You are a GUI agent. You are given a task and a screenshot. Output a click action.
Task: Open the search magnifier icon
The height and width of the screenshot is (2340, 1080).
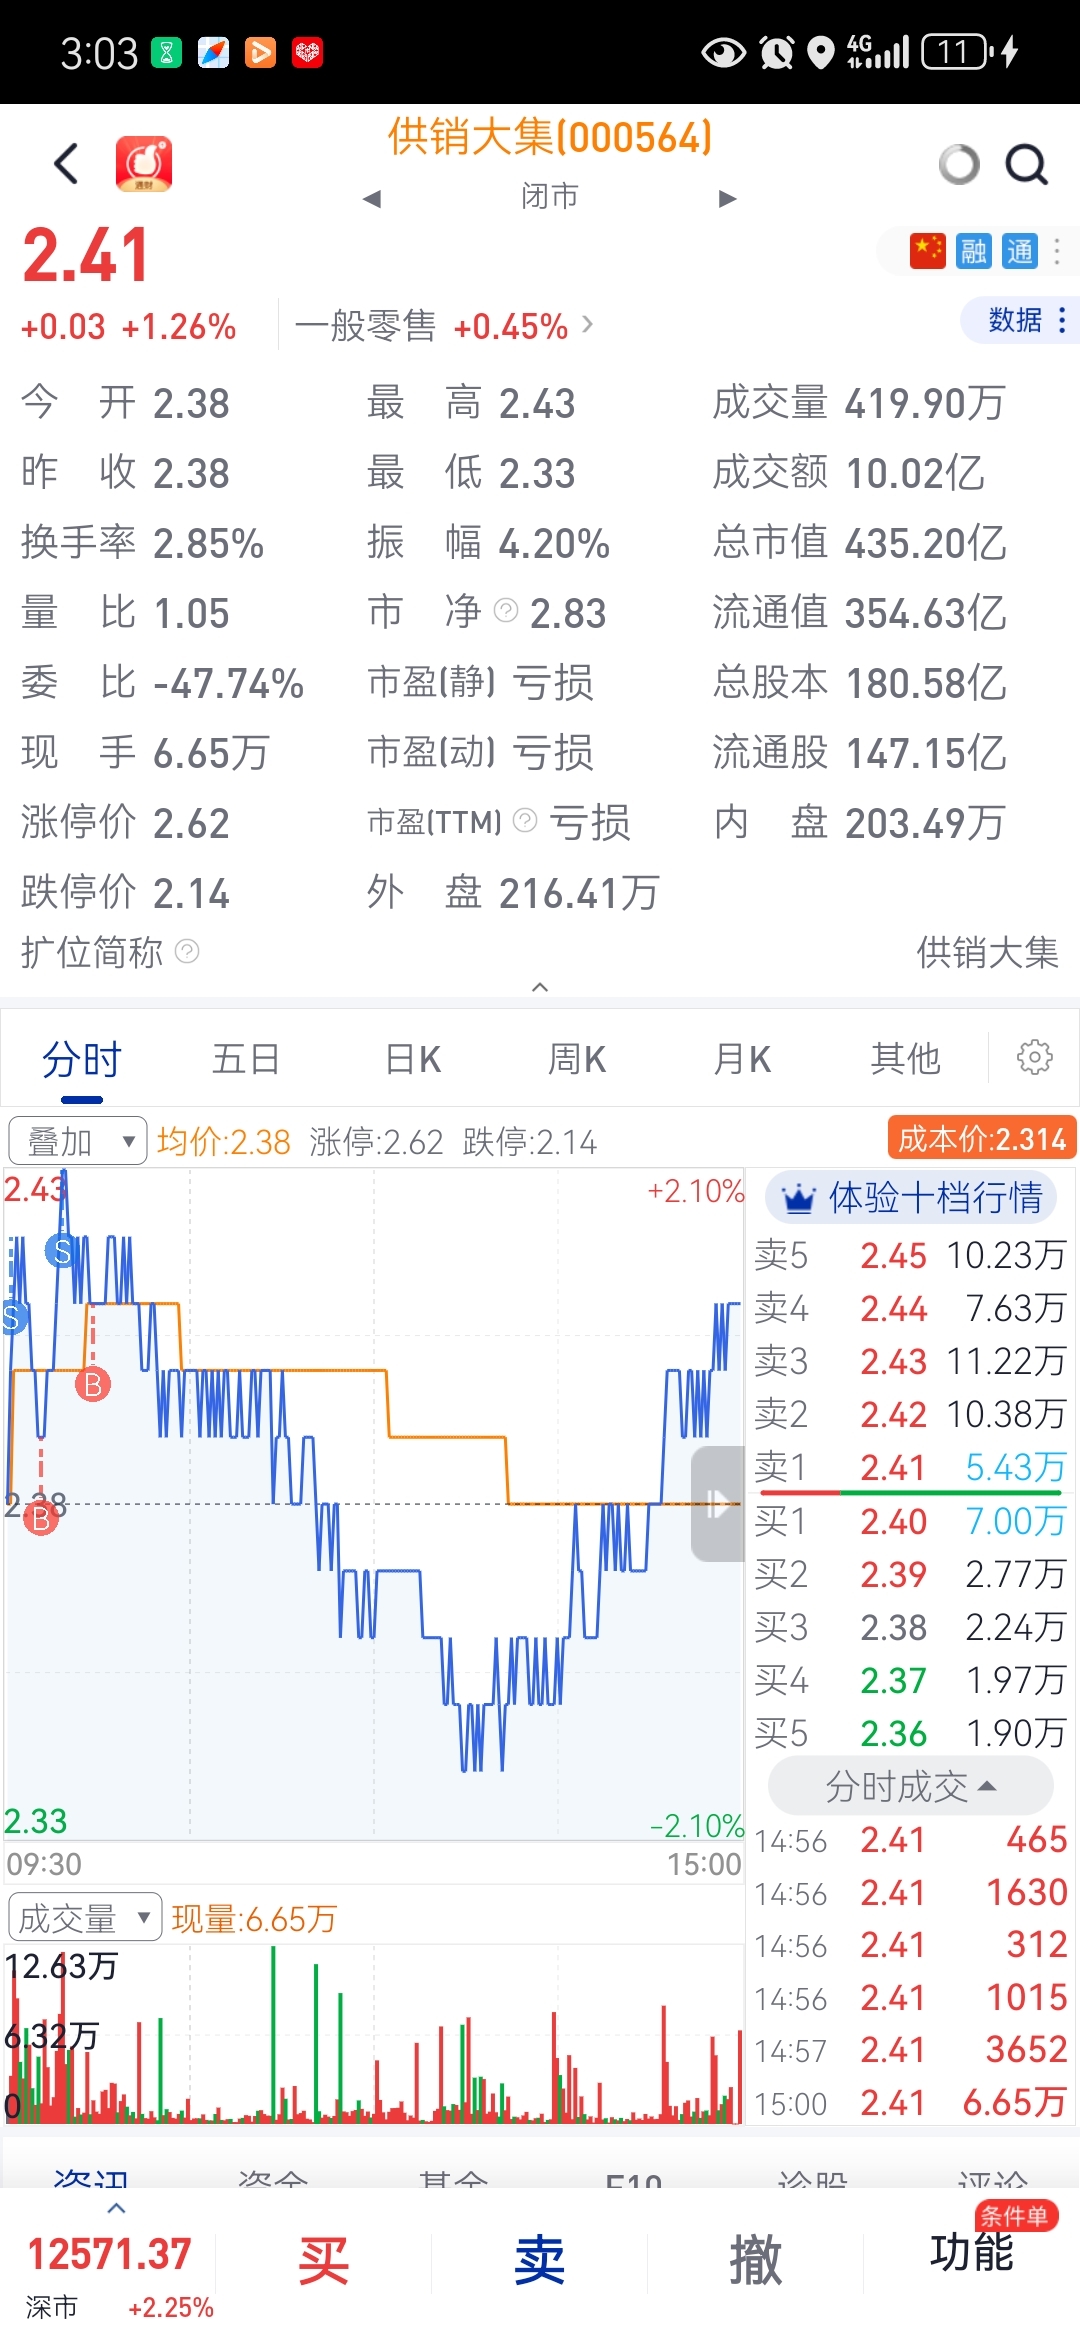(x=1027, y=165)
